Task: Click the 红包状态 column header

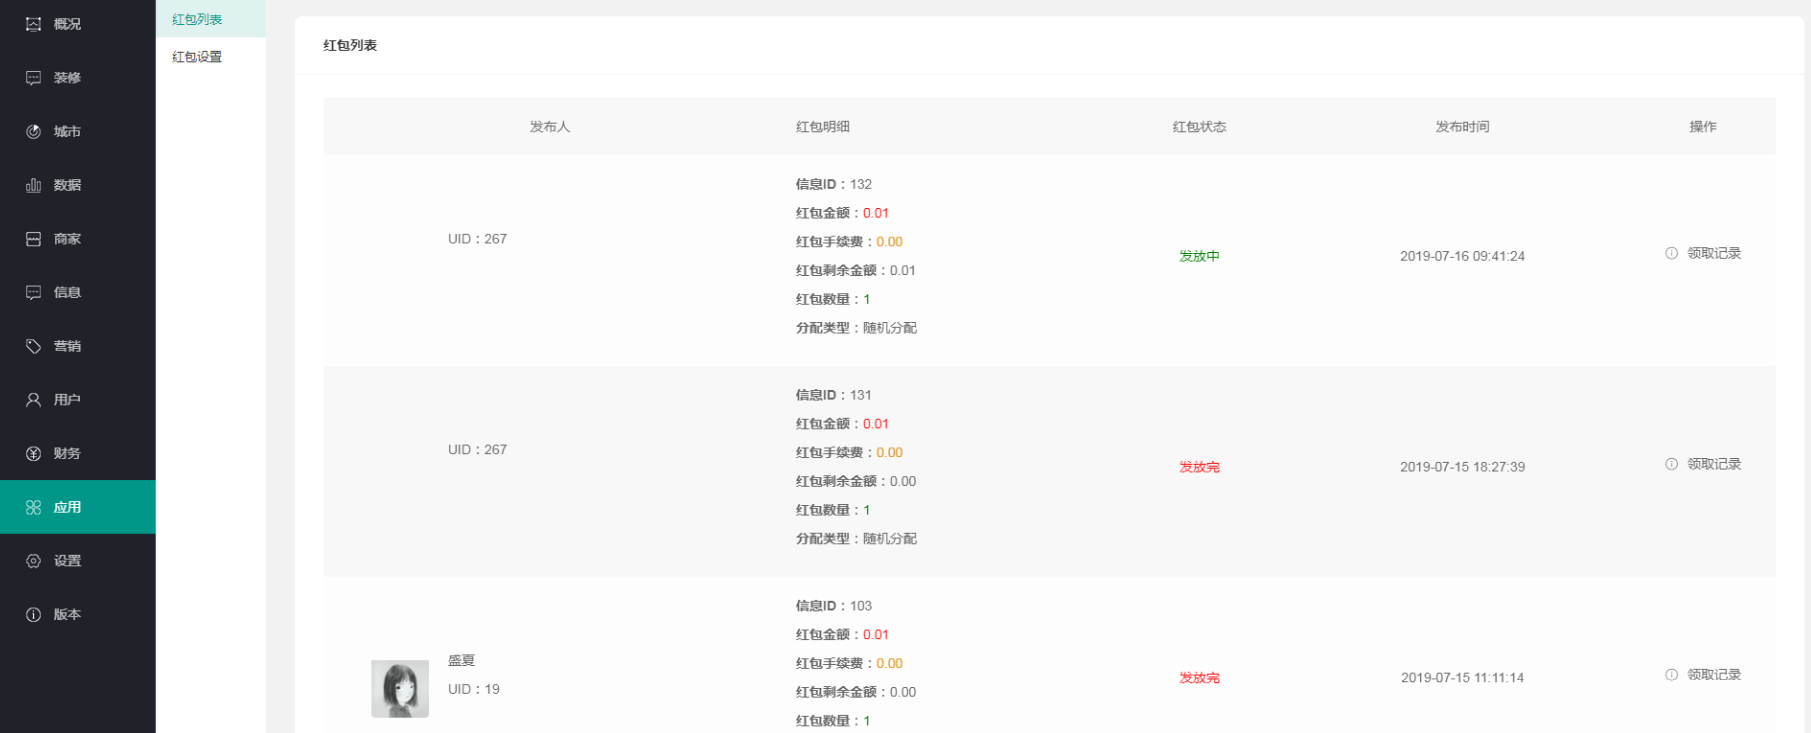Action: click(x=1199, y=127)
